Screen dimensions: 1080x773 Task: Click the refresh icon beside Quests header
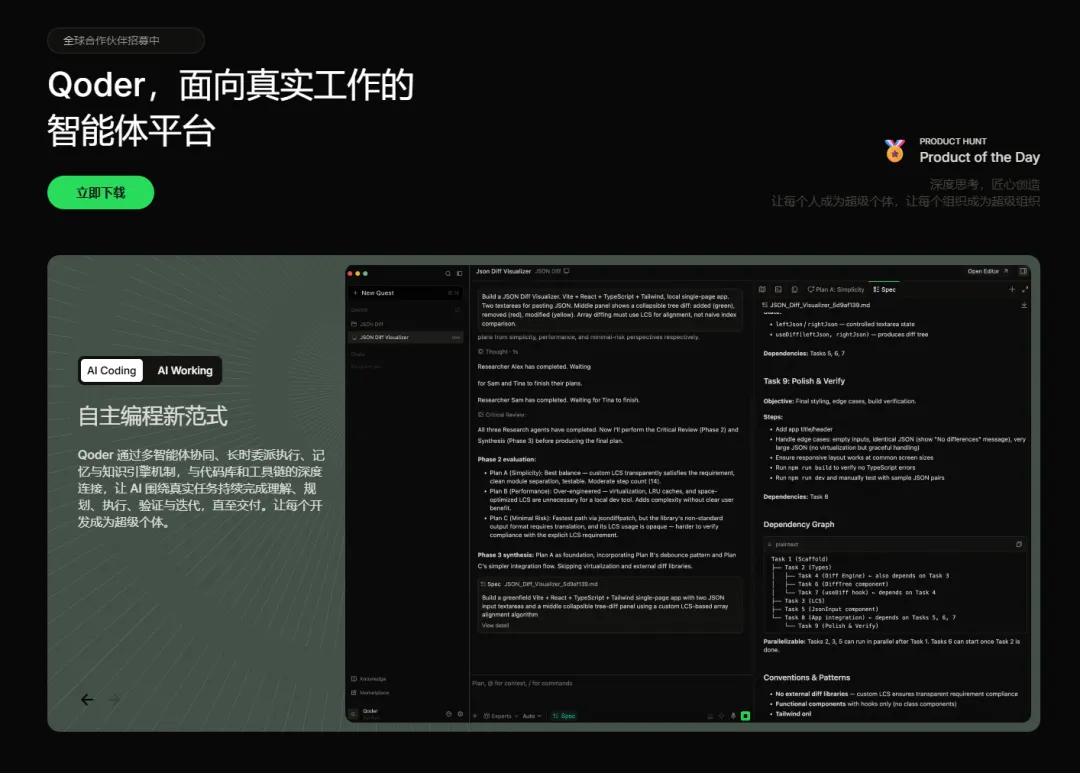(x=457, y=309)
